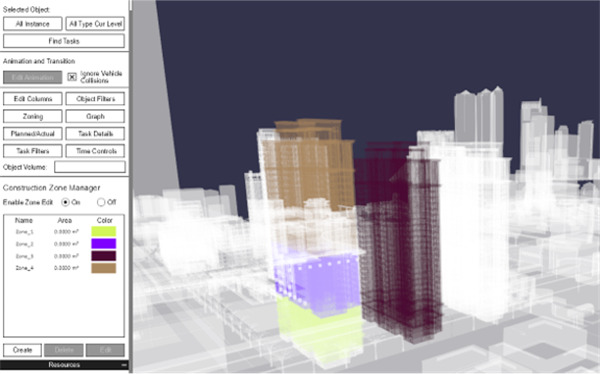This screenshot has width=600, height=374.
Task: Click the Zone_1 area value
Action: coord(67,232)
